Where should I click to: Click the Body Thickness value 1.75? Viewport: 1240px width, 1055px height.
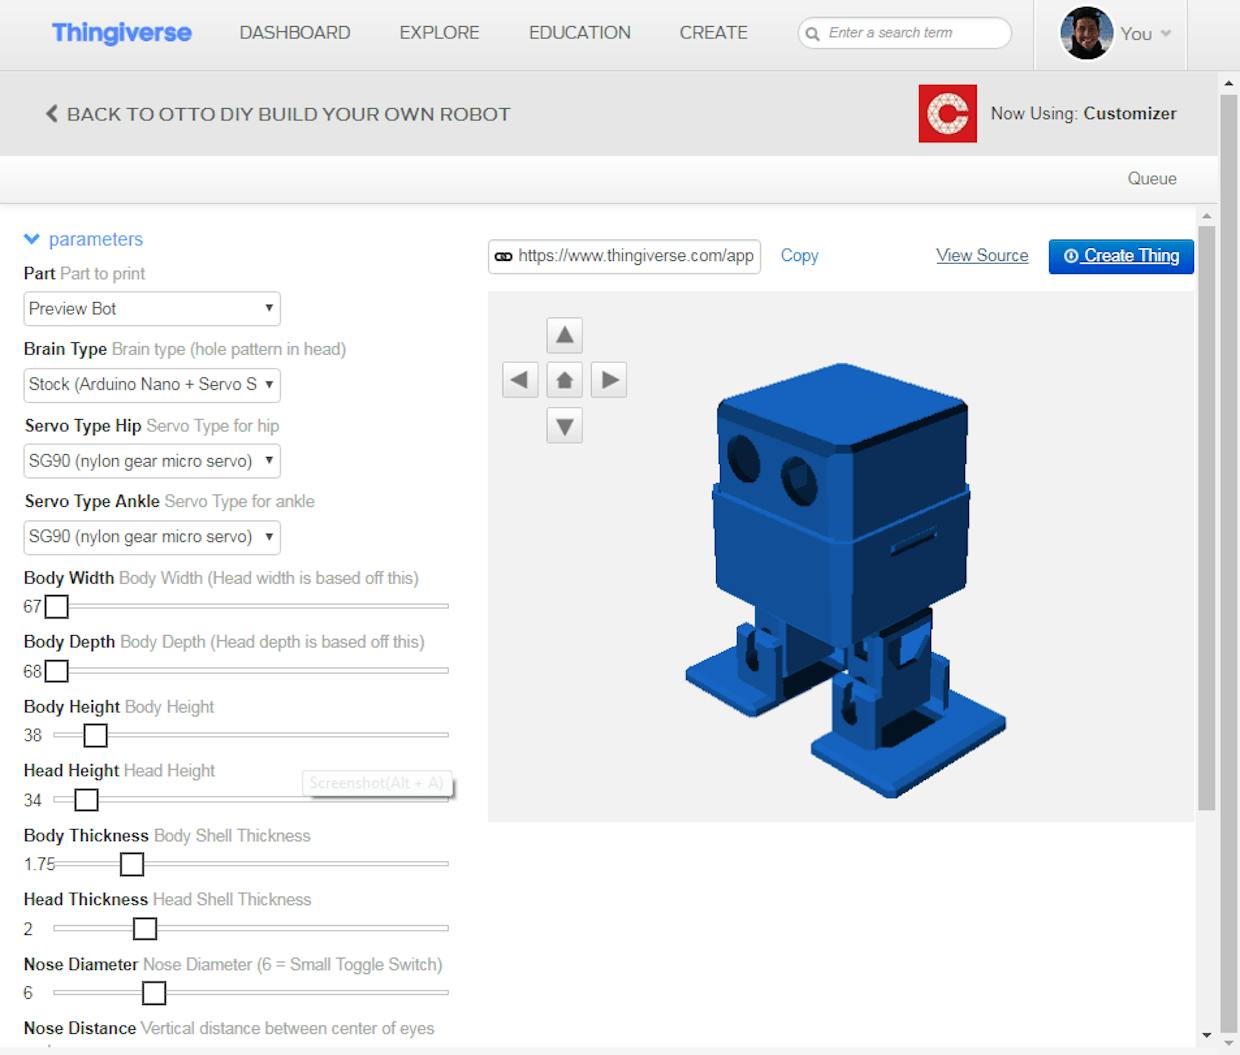[x=40, y=865]
